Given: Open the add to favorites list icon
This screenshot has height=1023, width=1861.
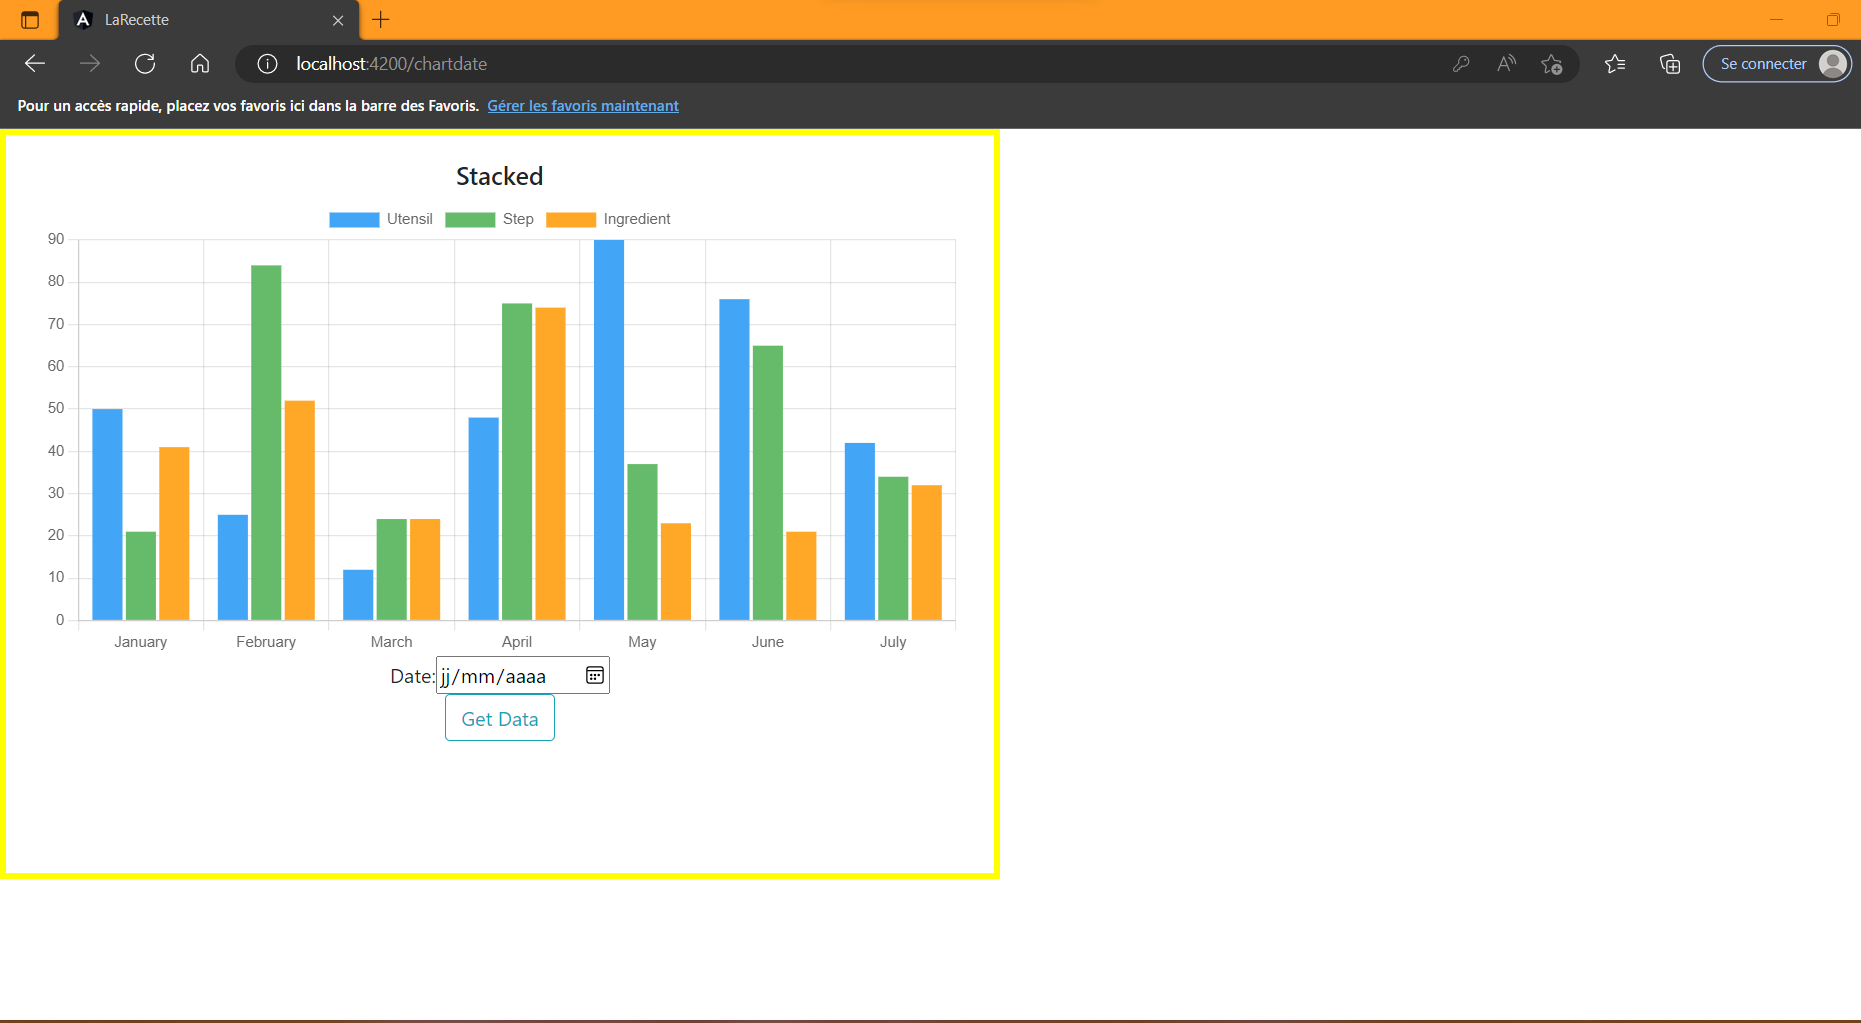Looking at the screenshot, I should coord(1553,63).
